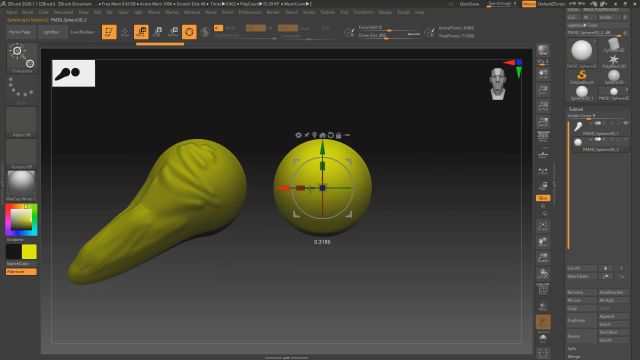Open the Render menu
Screen dimensions: 640x360
(273, 12)
